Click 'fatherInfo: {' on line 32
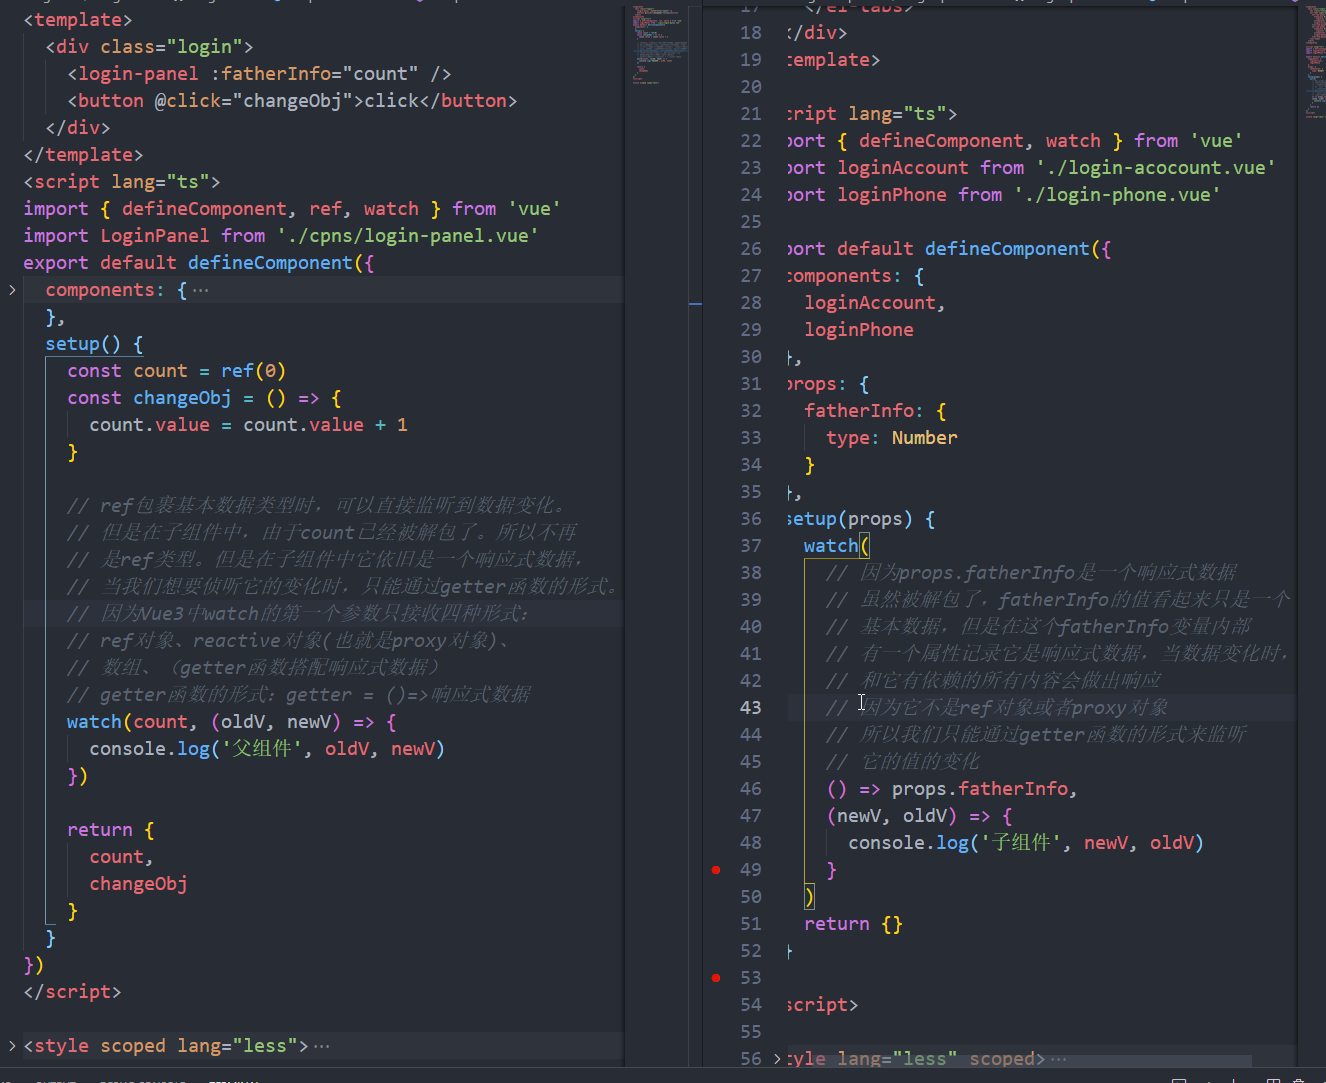Viewport: 1326px width, 1083px height. (875, 411)
